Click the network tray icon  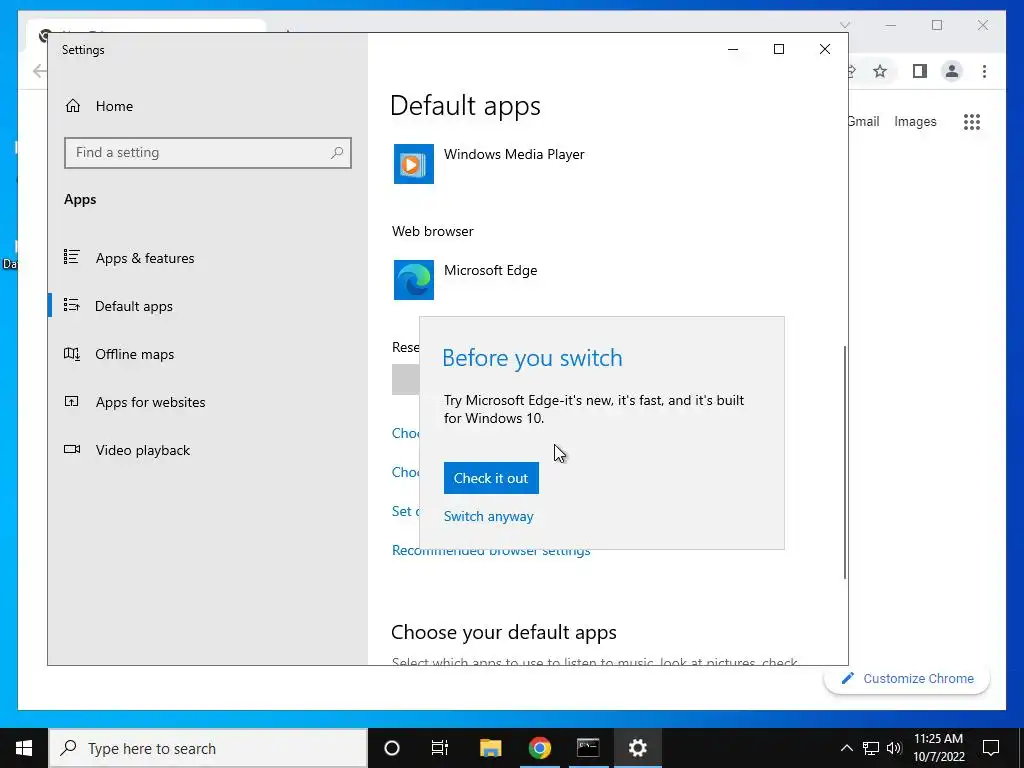pos(871,748)
